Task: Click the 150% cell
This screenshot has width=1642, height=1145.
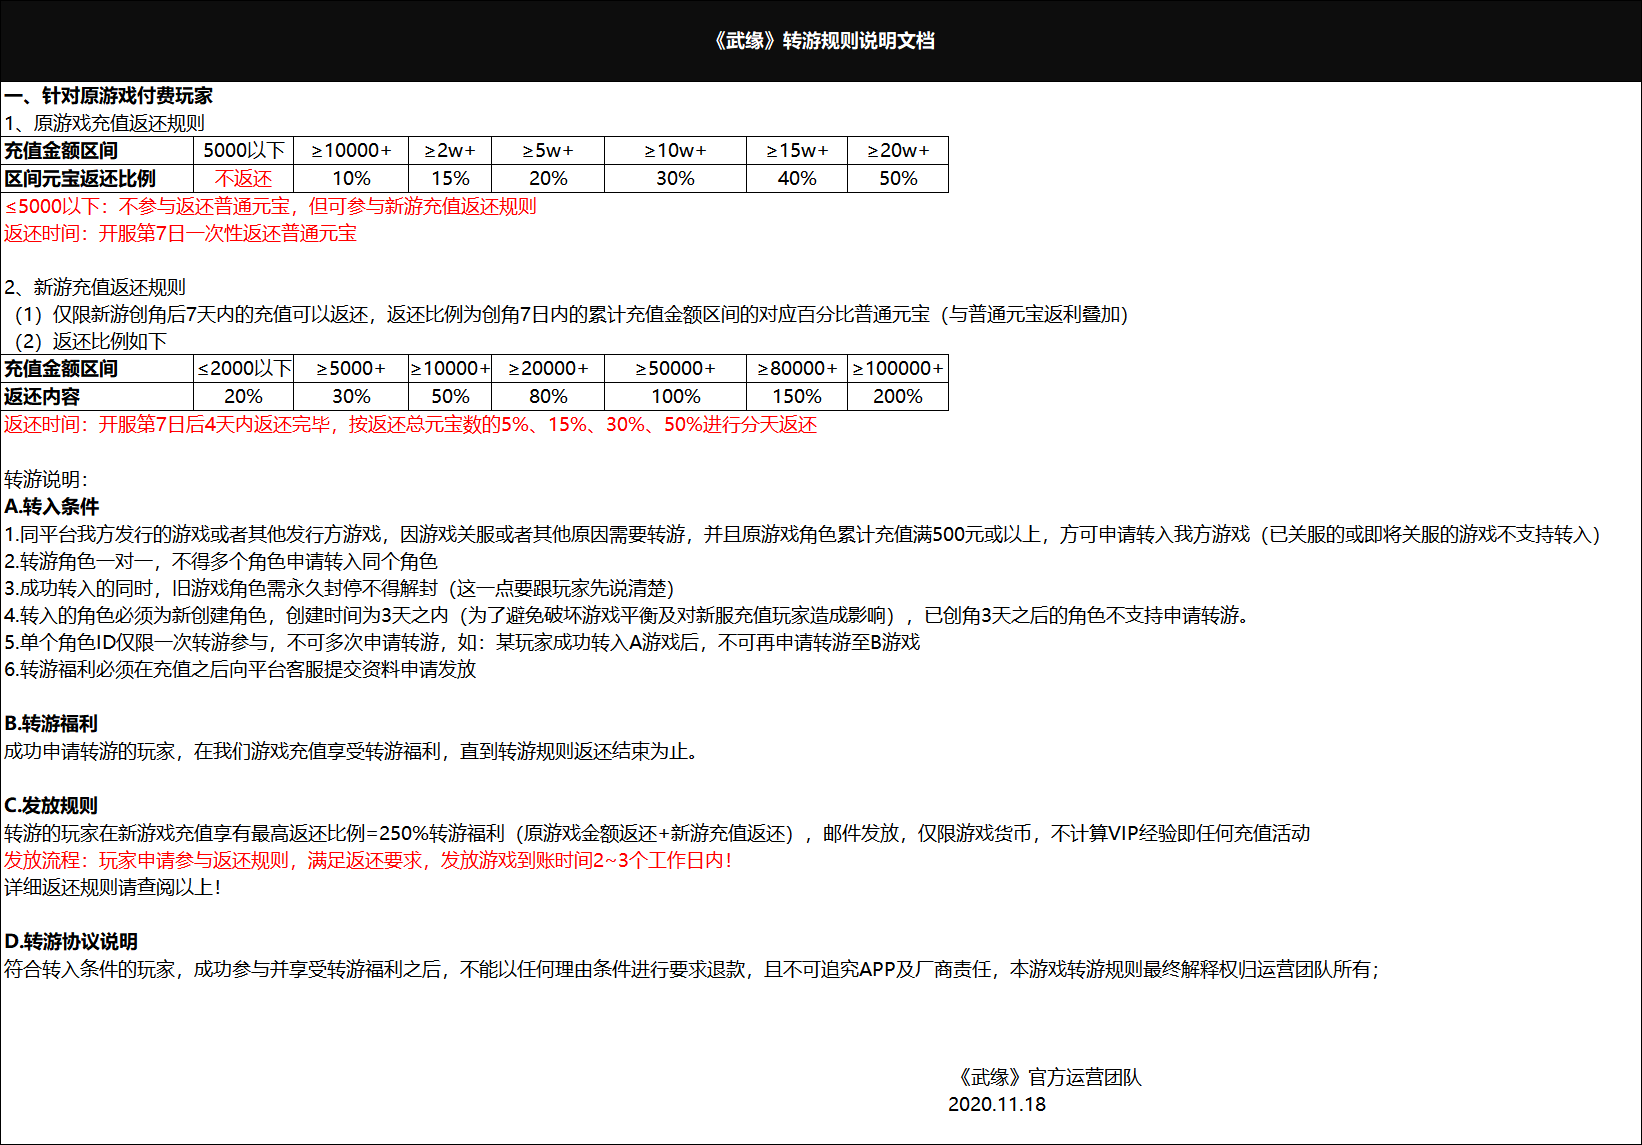Action: 797,396
